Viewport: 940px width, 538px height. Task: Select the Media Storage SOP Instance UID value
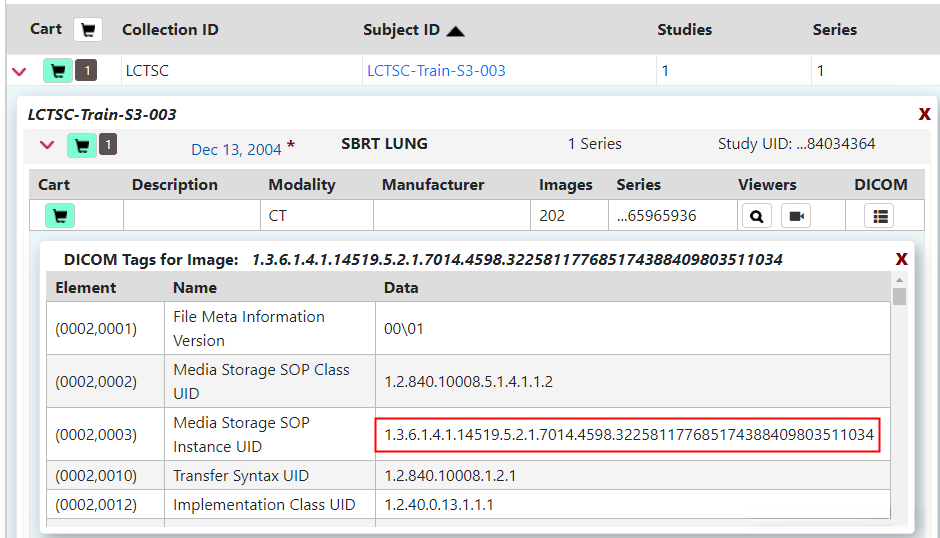pos(628,435)
